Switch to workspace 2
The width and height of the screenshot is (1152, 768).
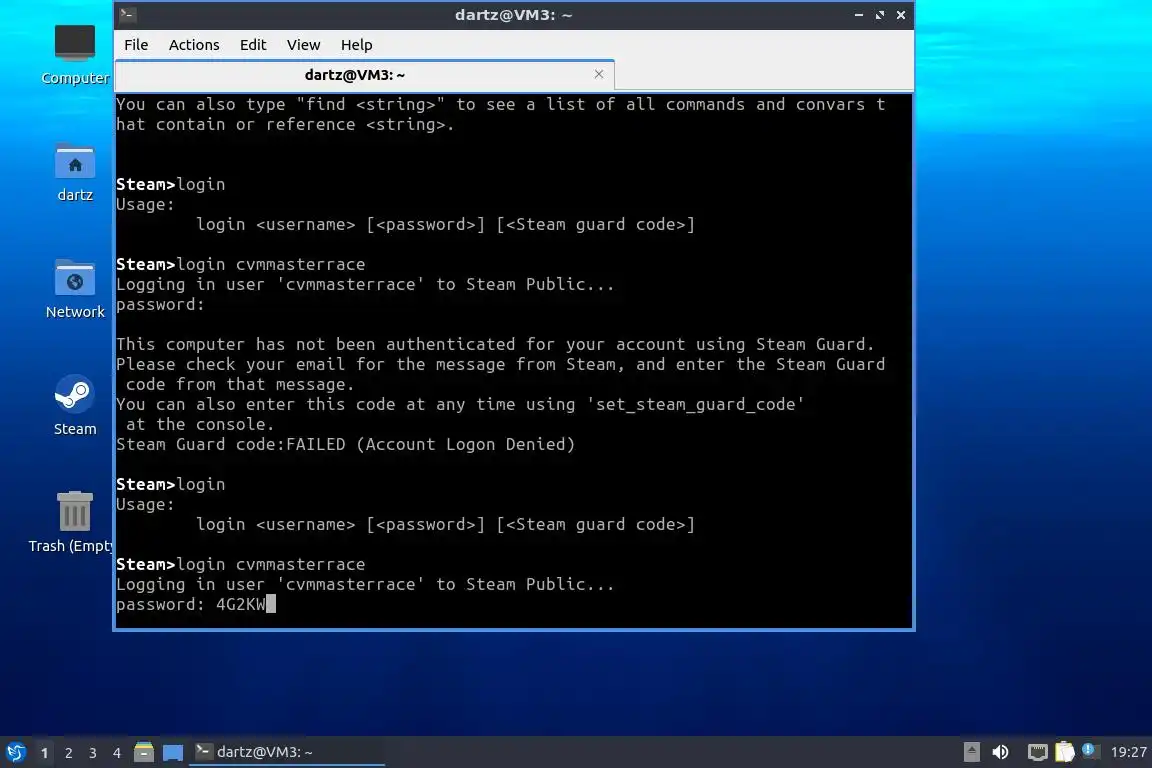point(68,753)
